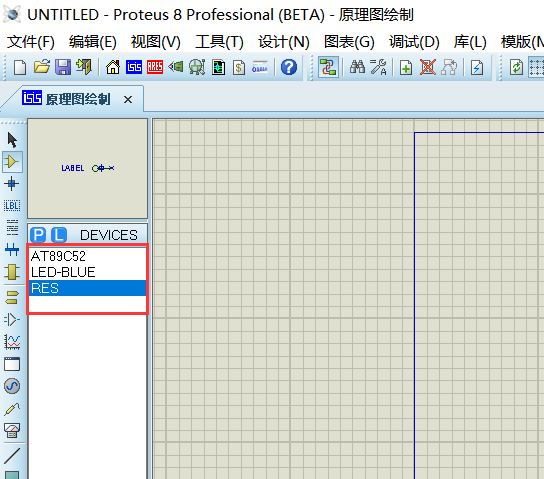Click the component preview overview window
The height and width of the screenshot is (479, 544).
87,169
